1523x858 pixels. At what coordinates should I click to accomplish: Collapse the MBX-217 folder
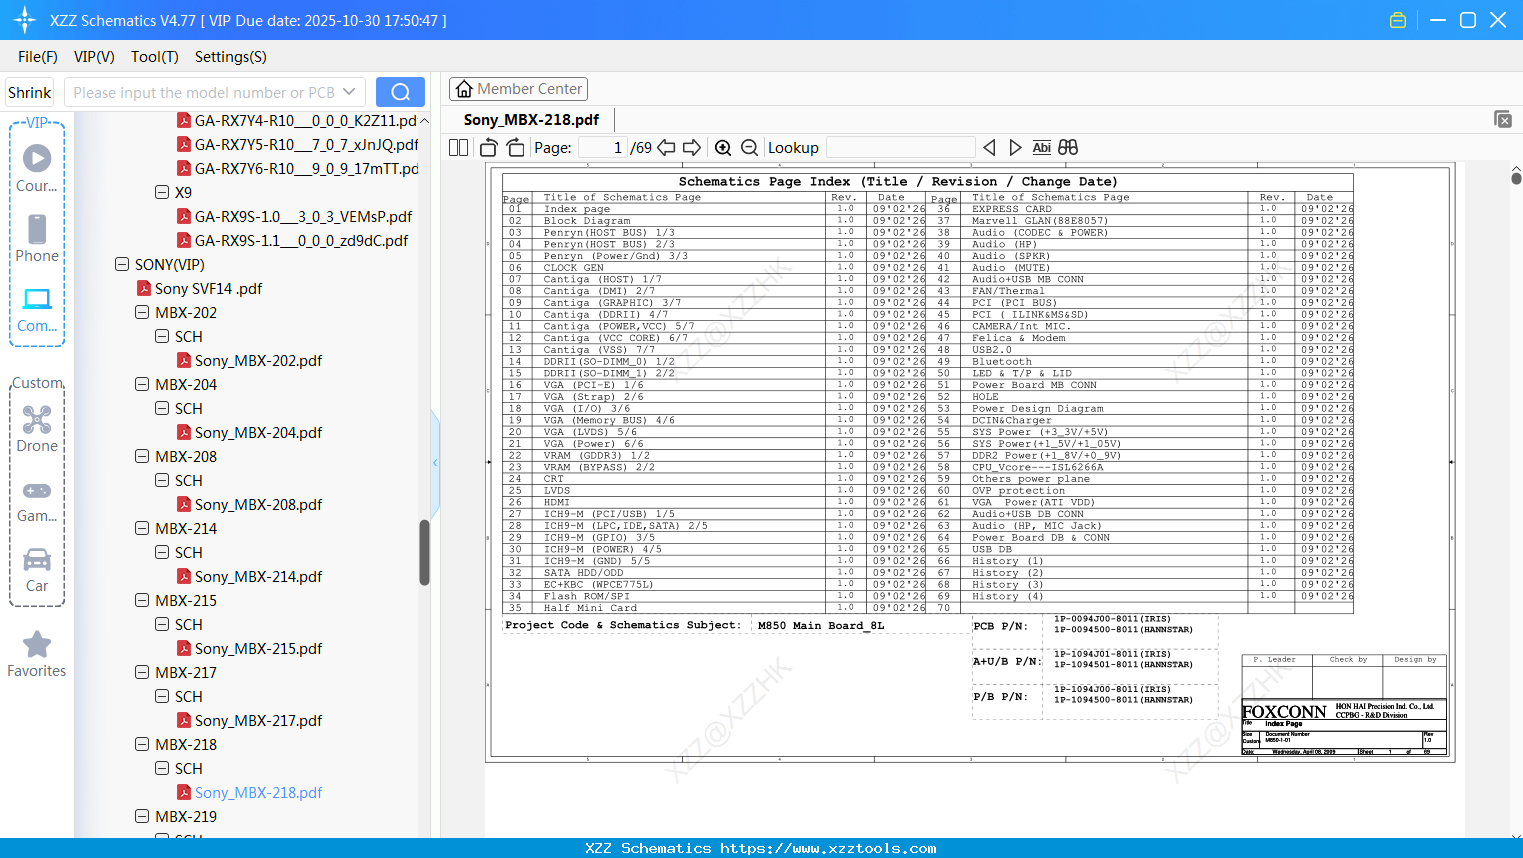(x=142, y=672)
